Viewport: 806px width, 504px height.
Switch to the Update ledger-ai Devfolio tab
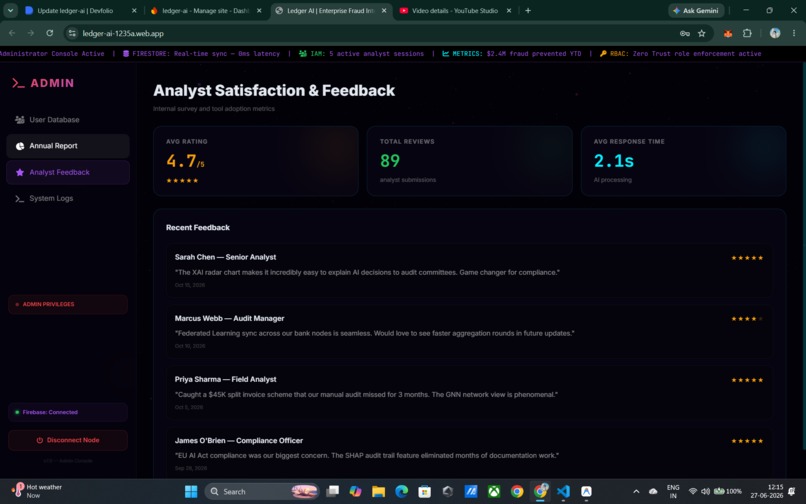[75, 10]
